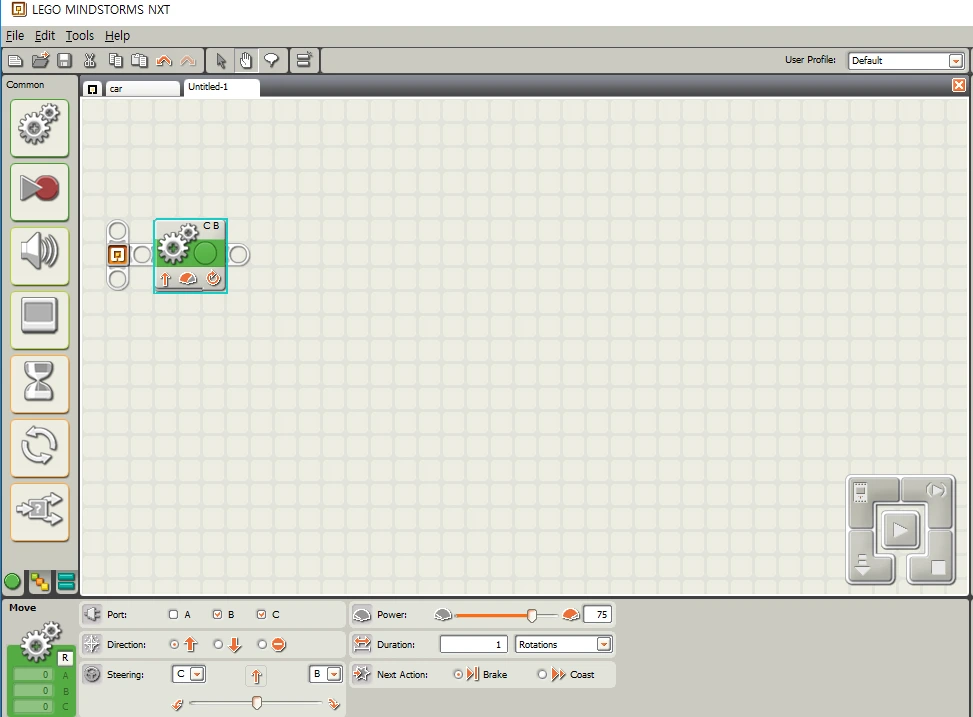Viewport: 973px width, 717px height.
Task: Click inside the Duration value field
Action: click(x=473, y=643)
